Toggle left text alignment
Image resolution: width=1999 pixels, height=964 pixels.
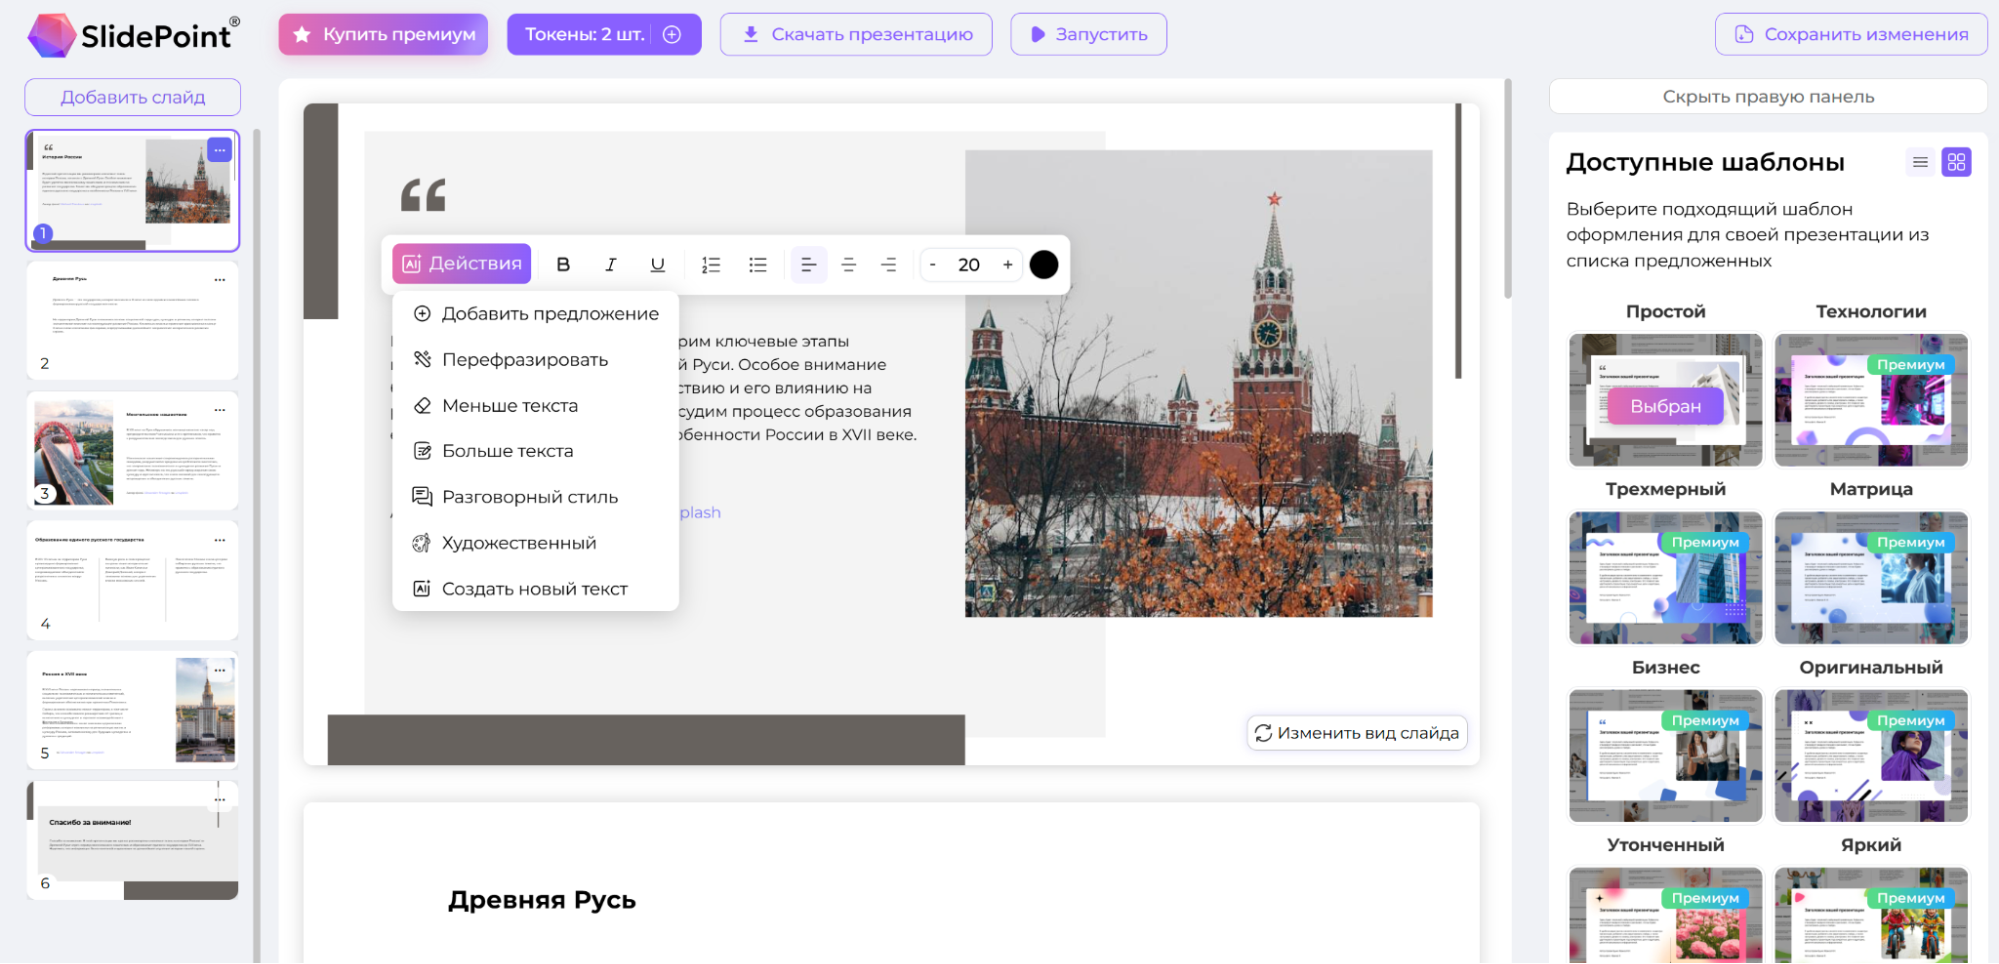coord(808,264)
